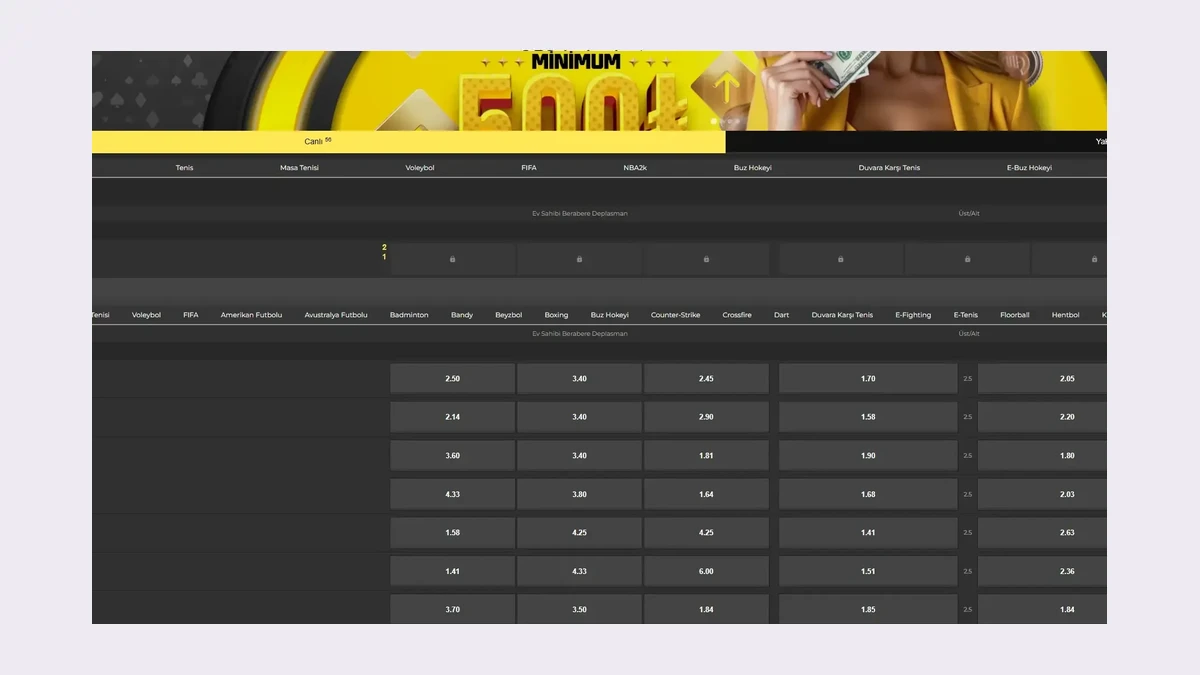Click the third lock icon in the live row
This screenshot has width=1200, height=675.
pos(706,259)
